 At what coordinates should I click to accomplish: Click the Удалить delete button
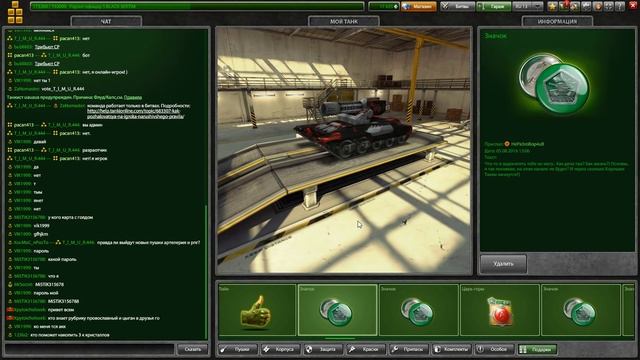pyautogui.click(x=503, y=264)
